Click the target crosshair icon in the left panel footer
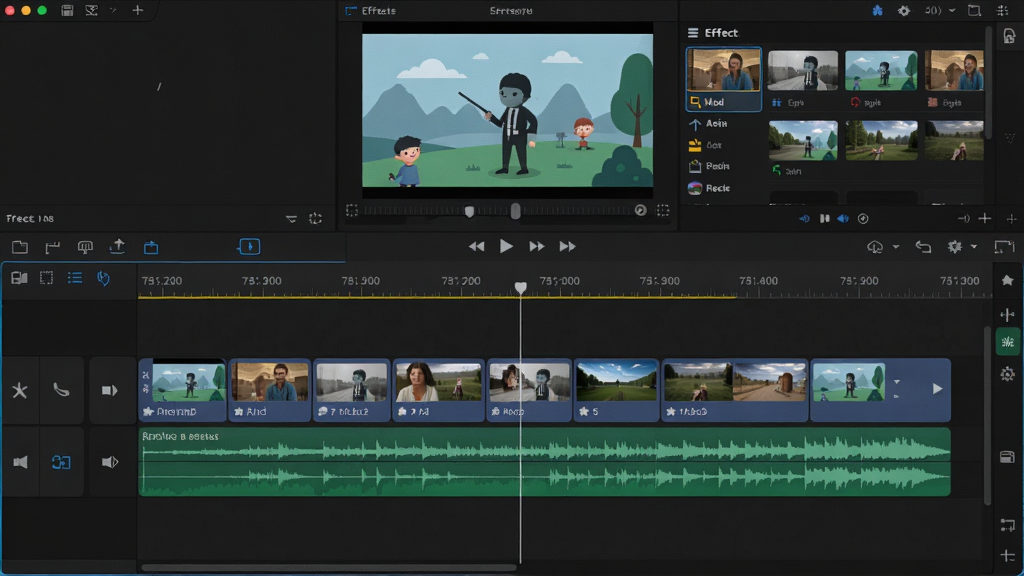The image size is (1024, 576). tap(315, 219)
